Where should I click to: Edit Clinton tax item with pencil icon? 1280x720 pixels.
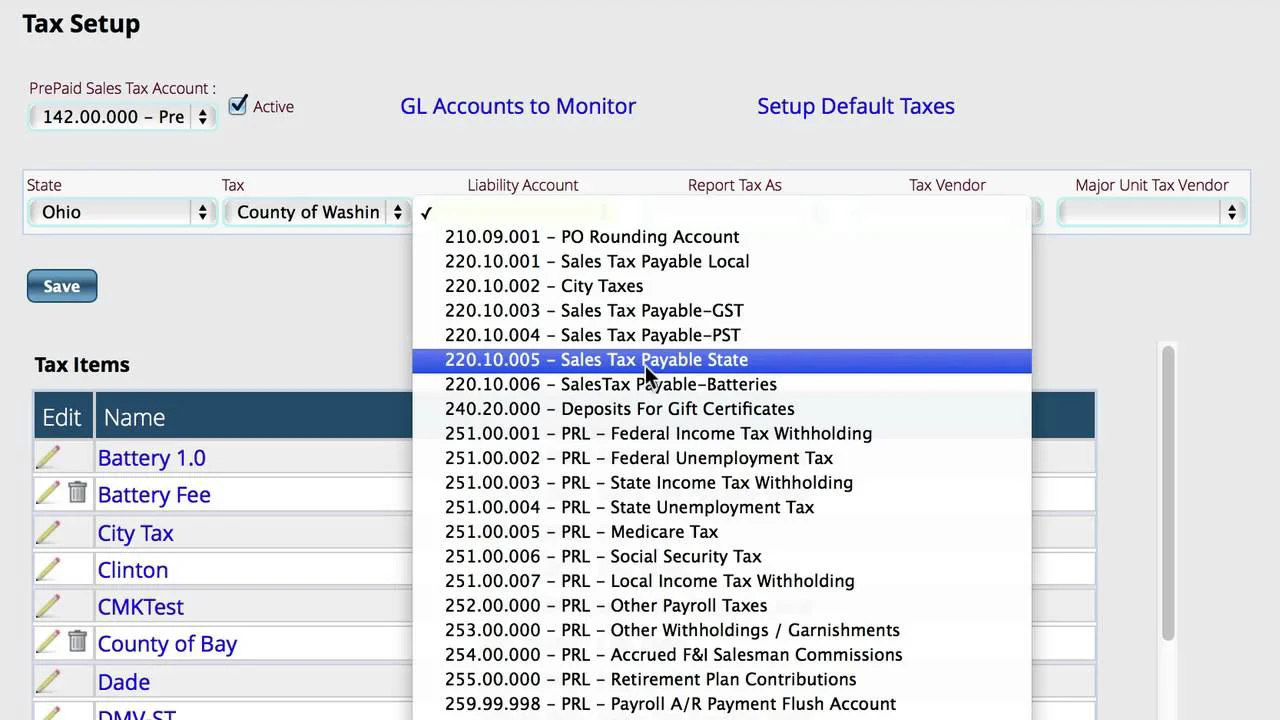pyautogui.click(x=48, y=569)
